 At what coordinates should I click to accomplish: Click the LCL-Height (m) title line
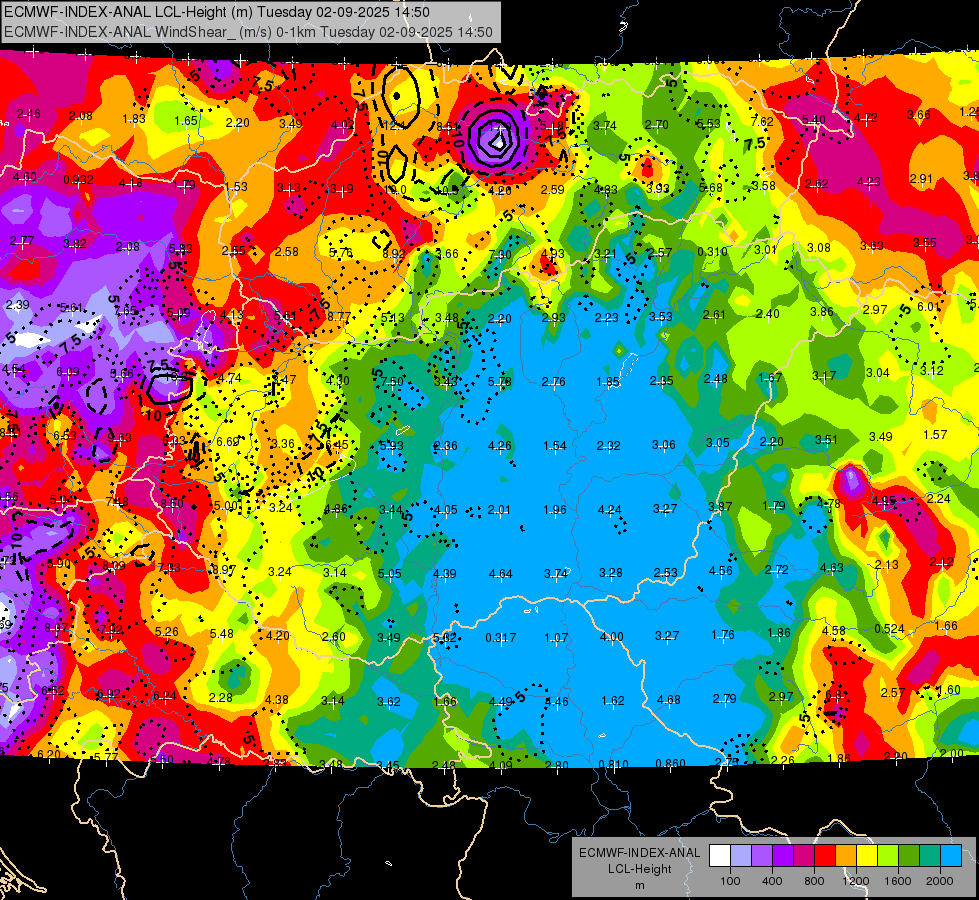tap(217, 12)
